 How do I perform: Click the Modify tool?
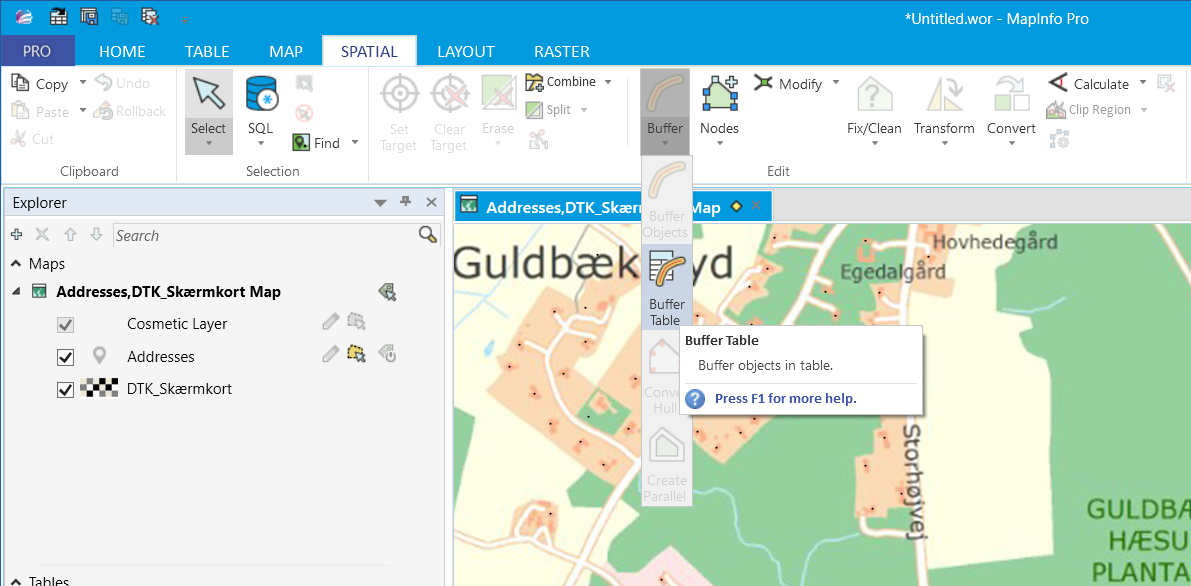[788, 84]
